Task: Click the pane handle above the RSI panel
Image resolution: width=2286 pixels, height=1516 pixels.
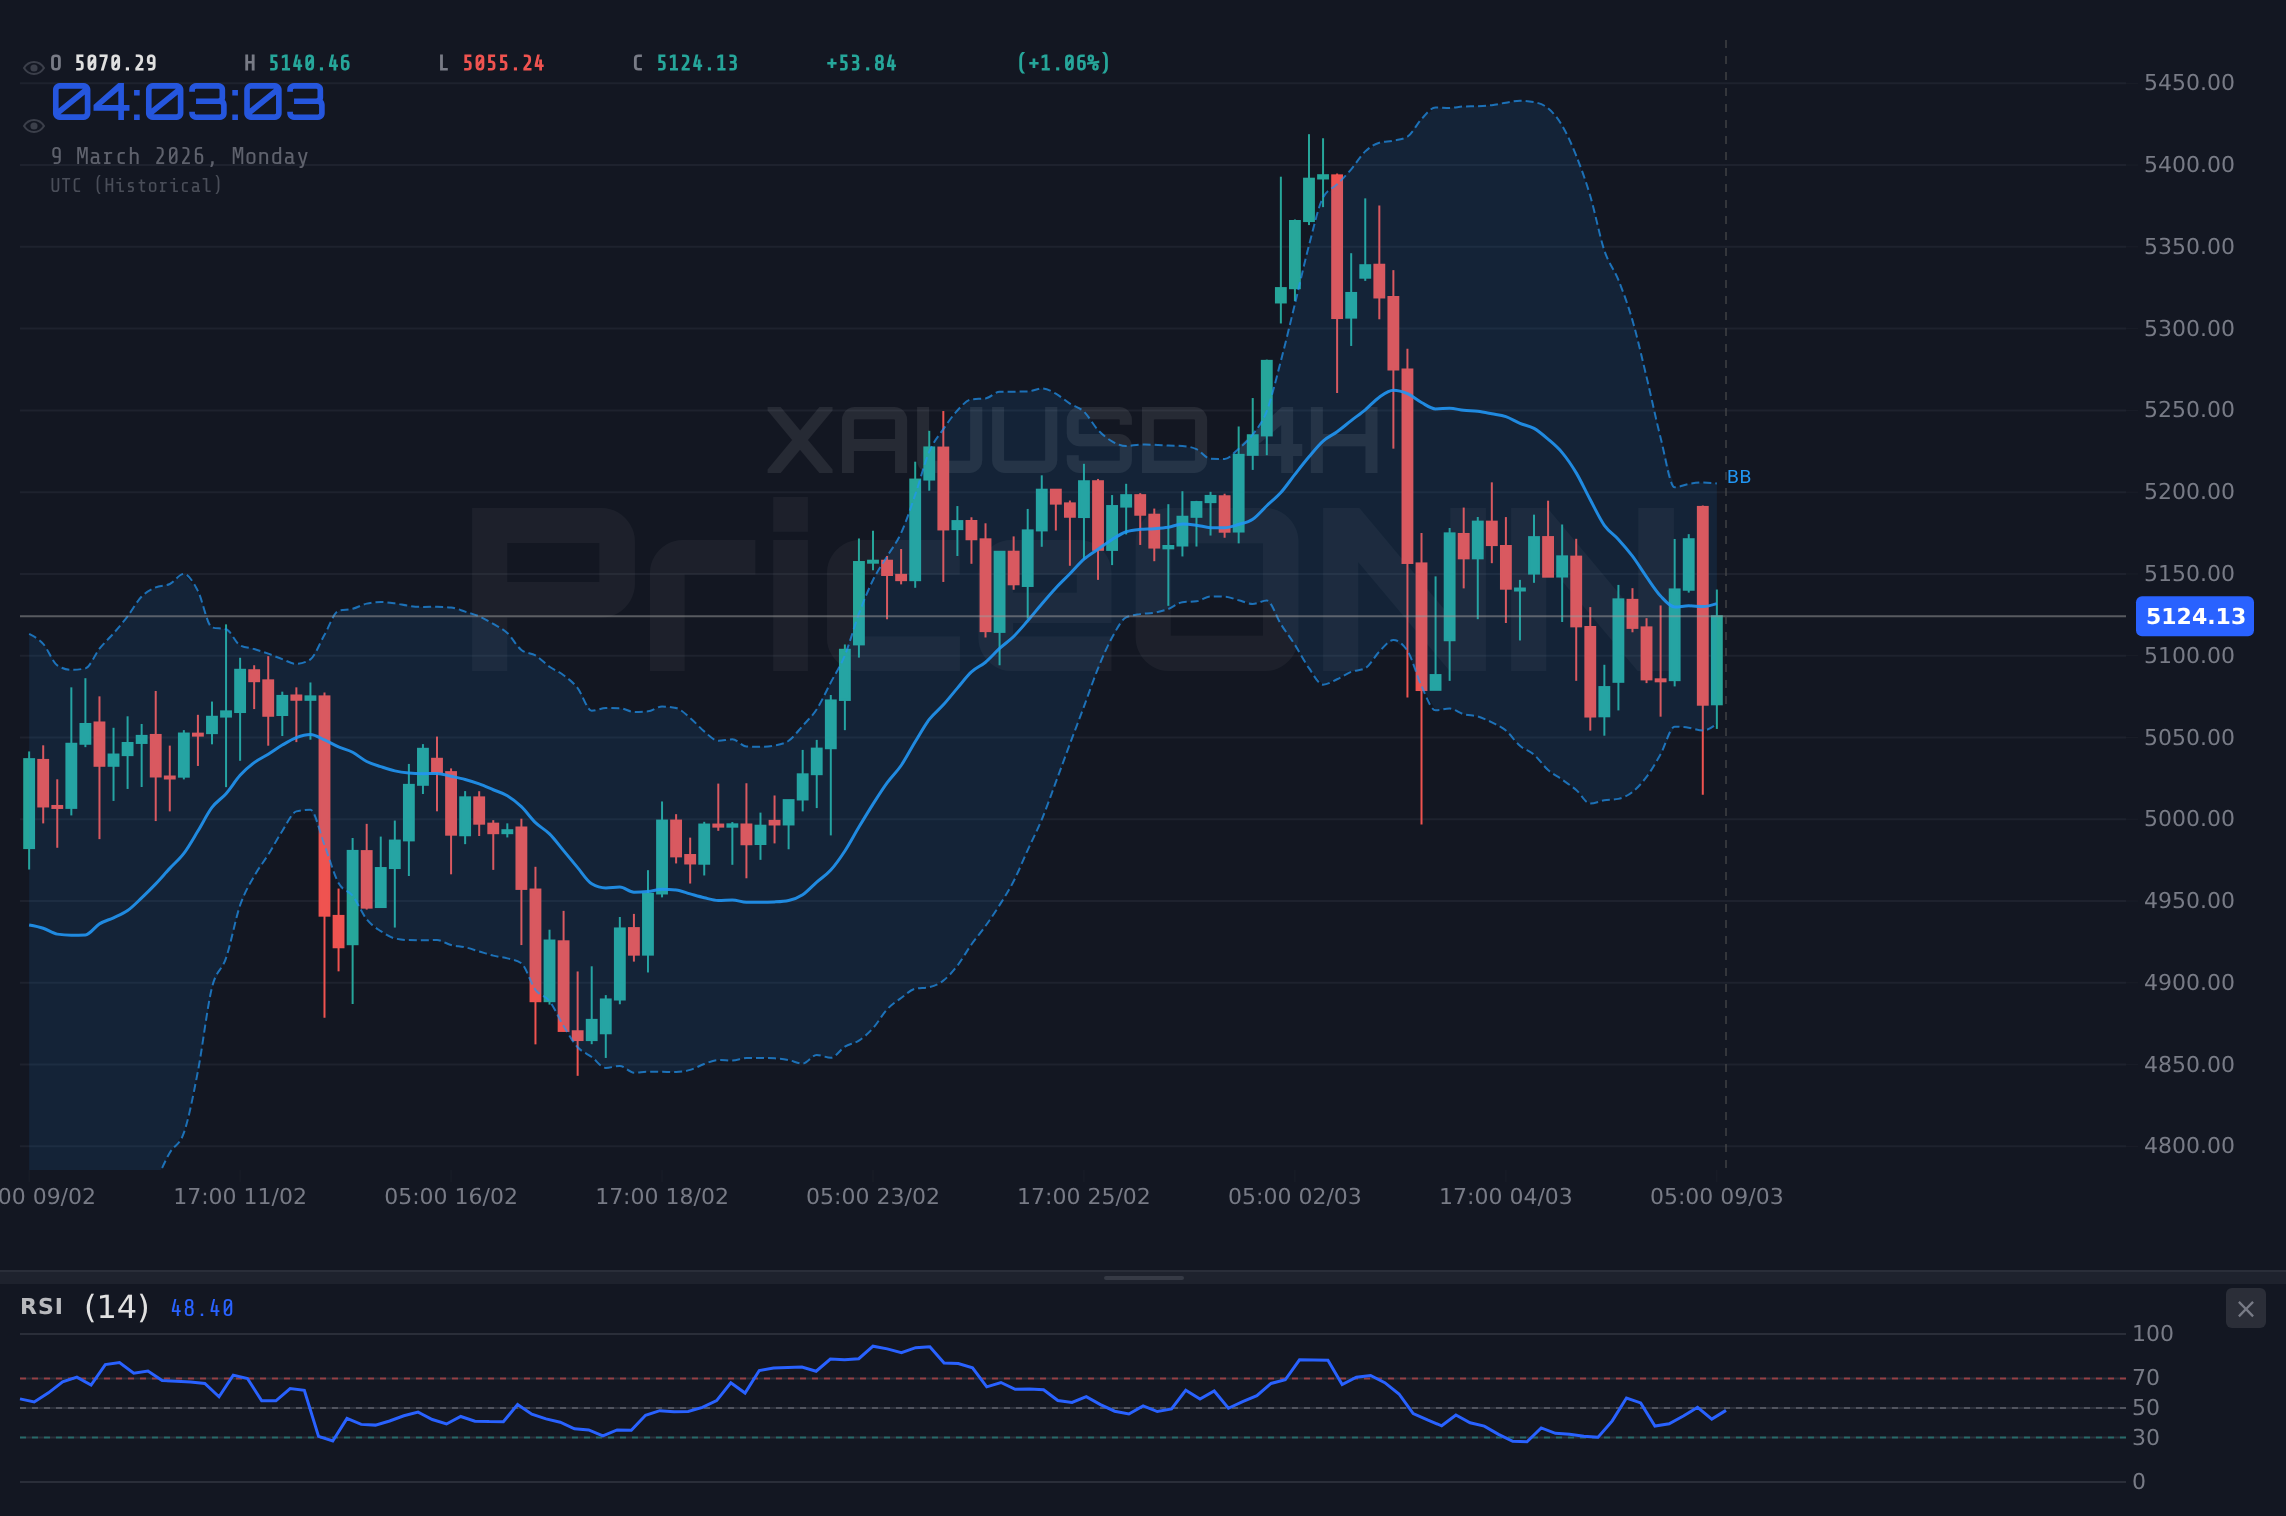Action: coord(1143,1277)
